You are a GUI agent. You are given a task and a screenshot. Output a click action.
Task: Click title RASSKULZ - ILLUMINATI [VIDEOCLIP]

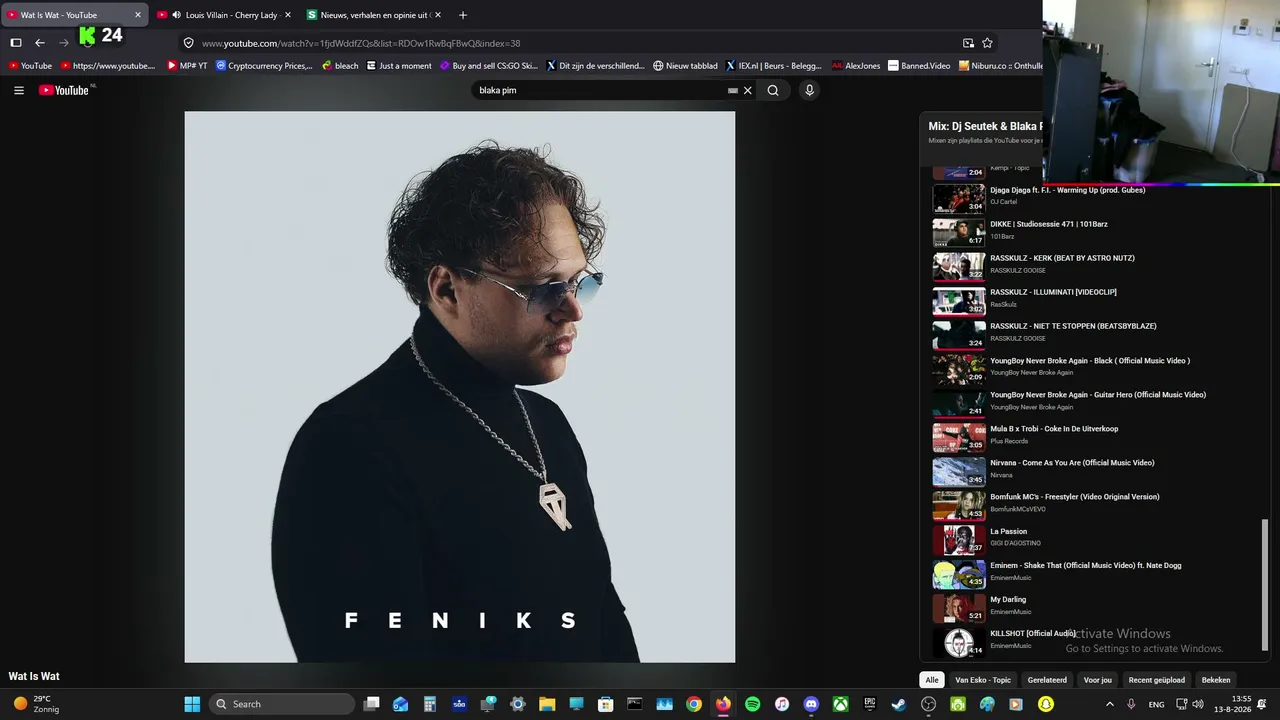point(1053,292)
